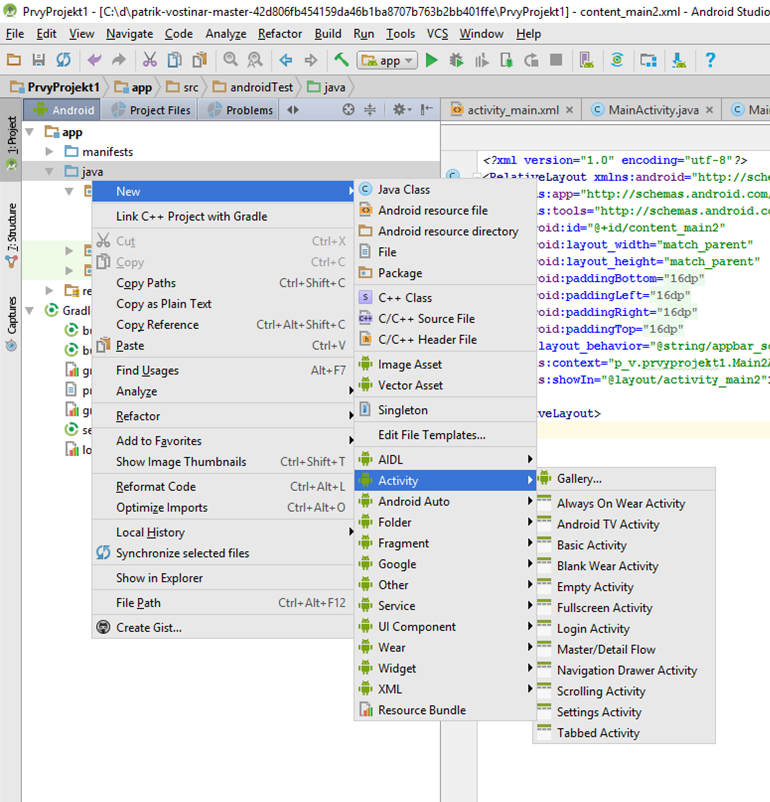Click the SDK Manager download icon
This screenshot has height=802, width=770.
679,60
